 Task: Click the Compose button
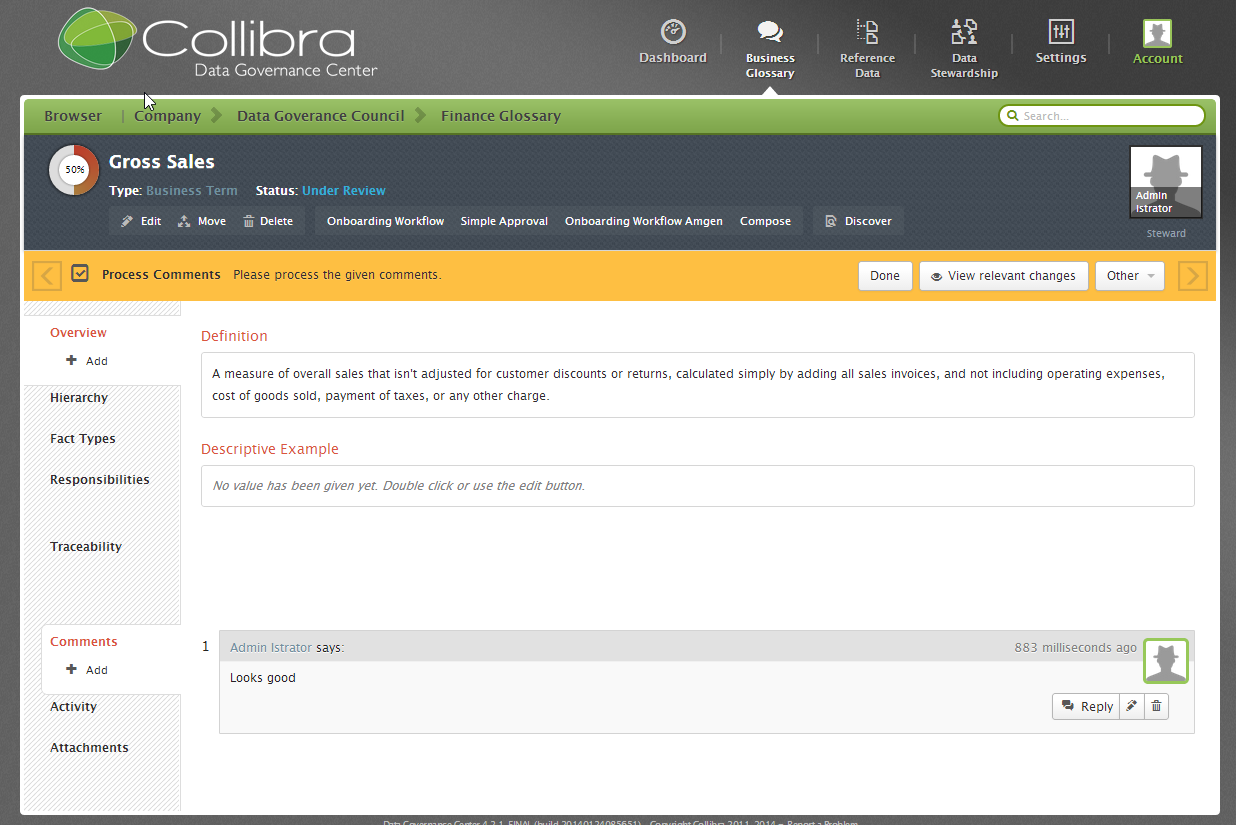click(765, 221)
